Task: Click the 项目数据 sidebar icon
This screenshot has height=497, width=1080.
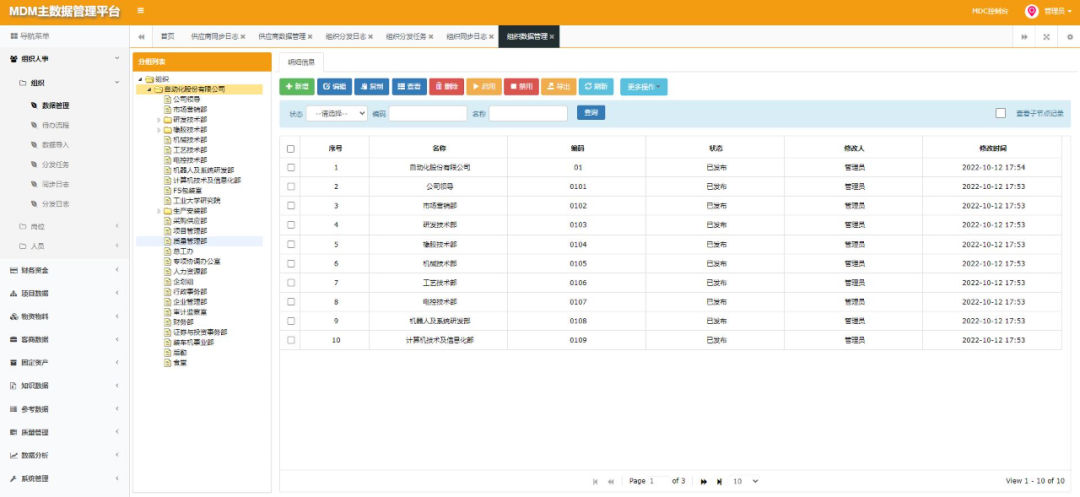Action: pyautogui.click(x=14, y=293)
